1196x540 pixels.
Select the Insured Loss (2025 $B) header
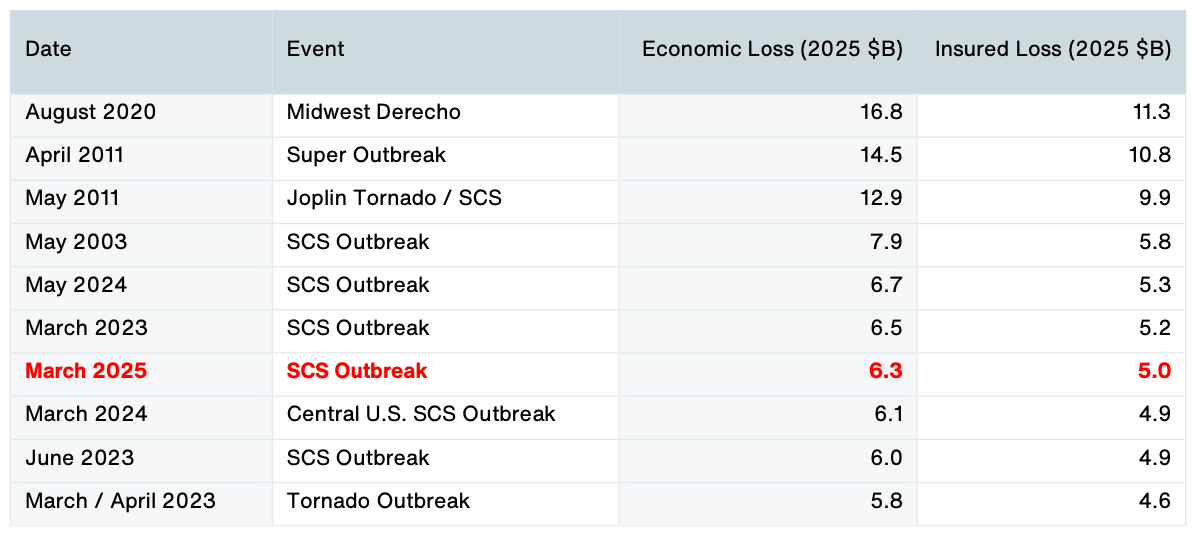pos(1052,49)
